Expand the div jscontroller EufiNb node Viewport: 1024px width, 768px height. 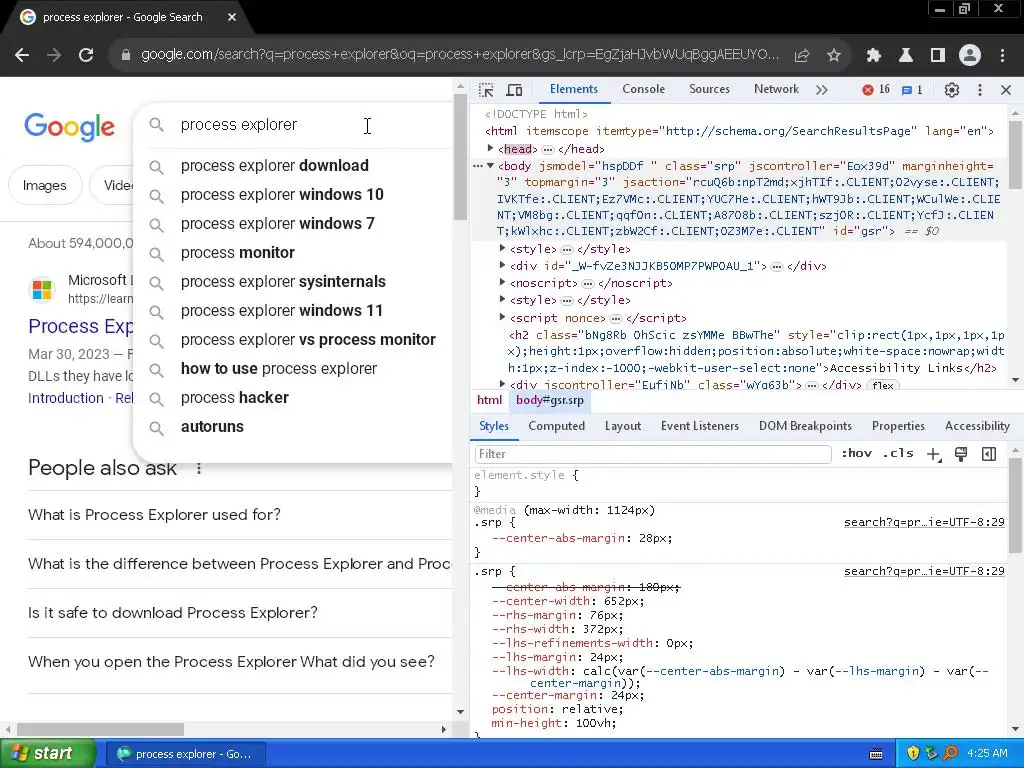click(x=502, y=385)
